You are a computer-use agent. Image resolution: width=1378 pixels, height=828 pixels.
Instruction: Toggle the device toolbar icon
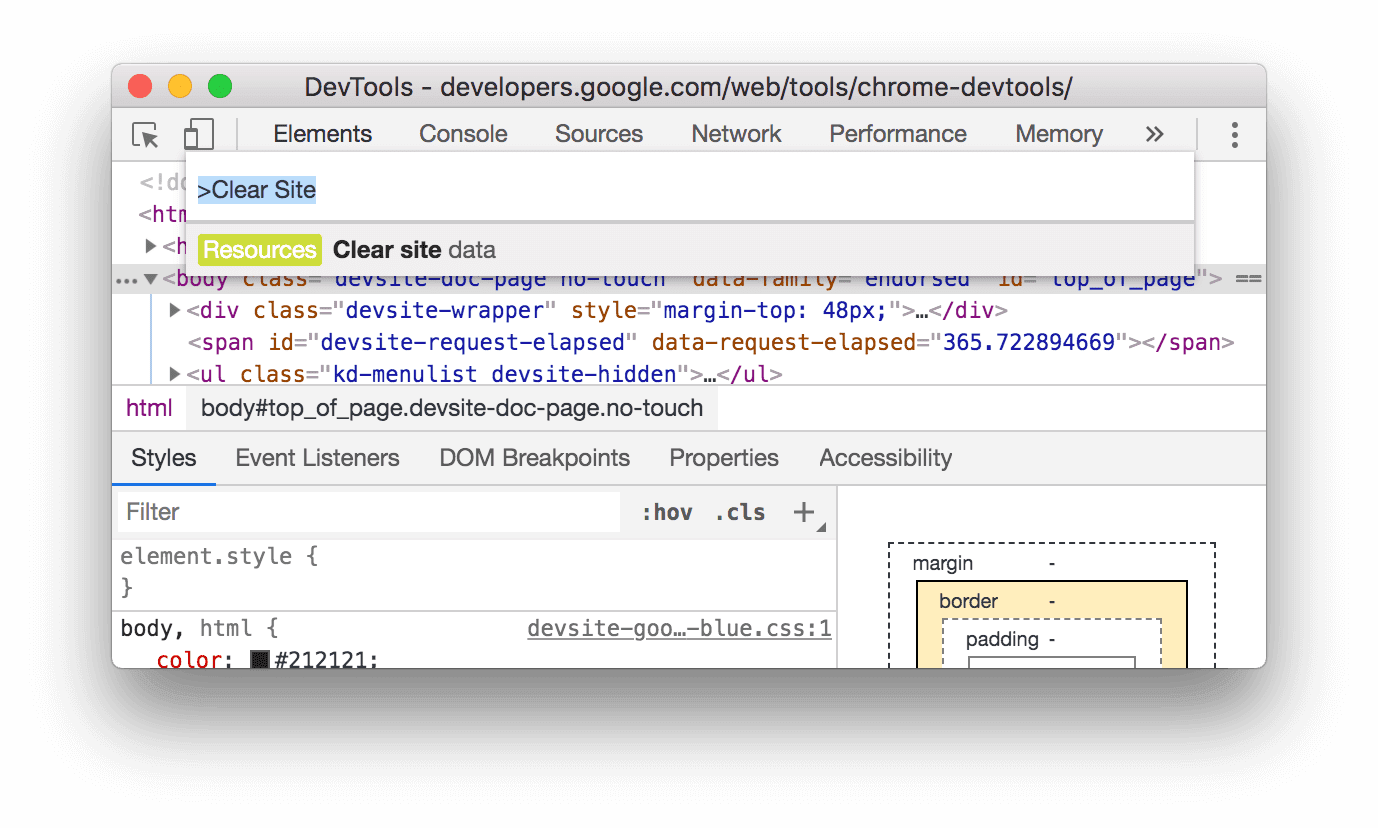(x=197, y=133)
